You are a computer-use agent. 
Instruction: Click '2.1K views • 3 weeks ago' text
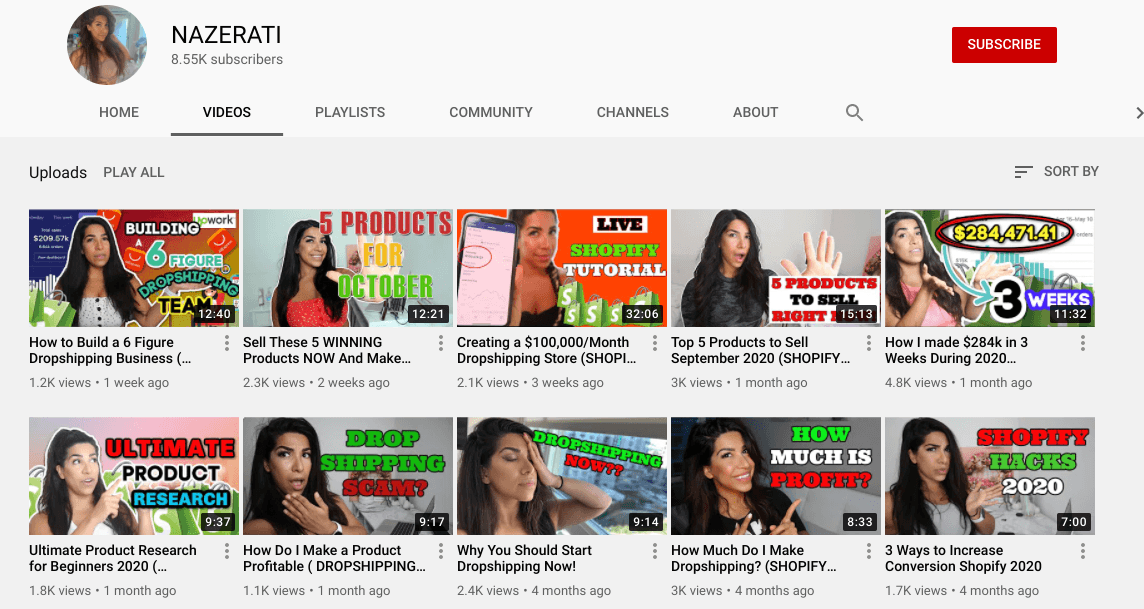pos(530,383)
